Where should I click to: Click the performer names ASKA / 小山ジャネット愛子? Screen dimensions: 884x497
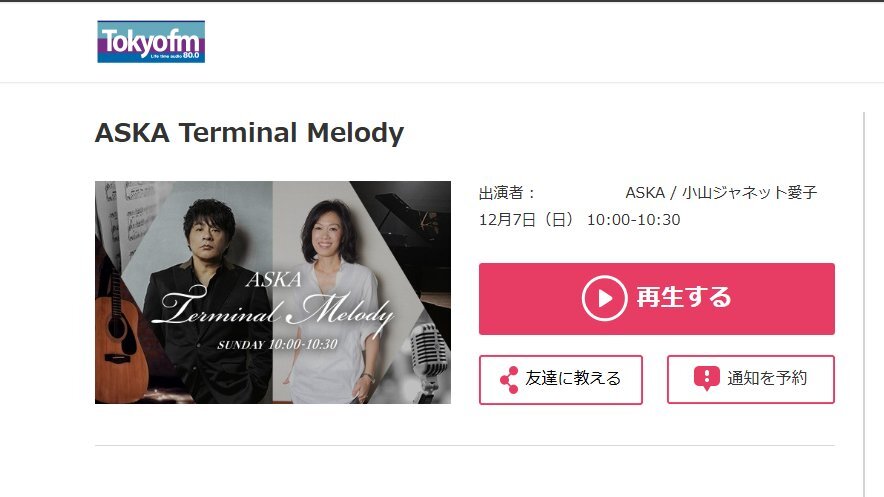[x=721, y=193]
